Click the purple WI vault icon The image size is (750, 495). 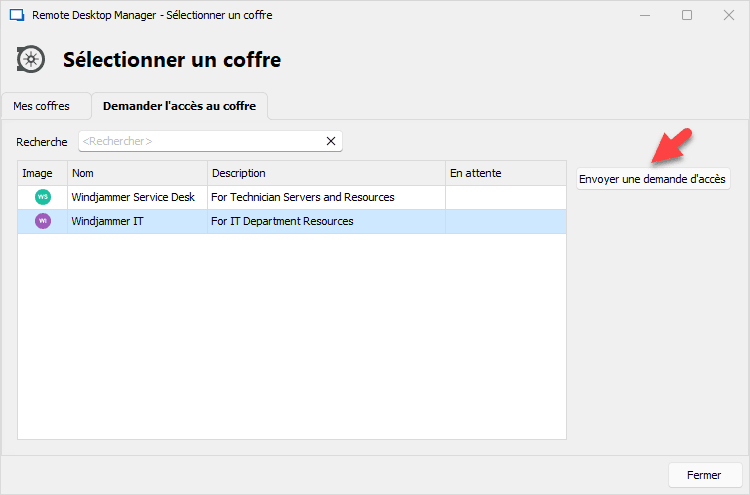click(x=42, y=221)
